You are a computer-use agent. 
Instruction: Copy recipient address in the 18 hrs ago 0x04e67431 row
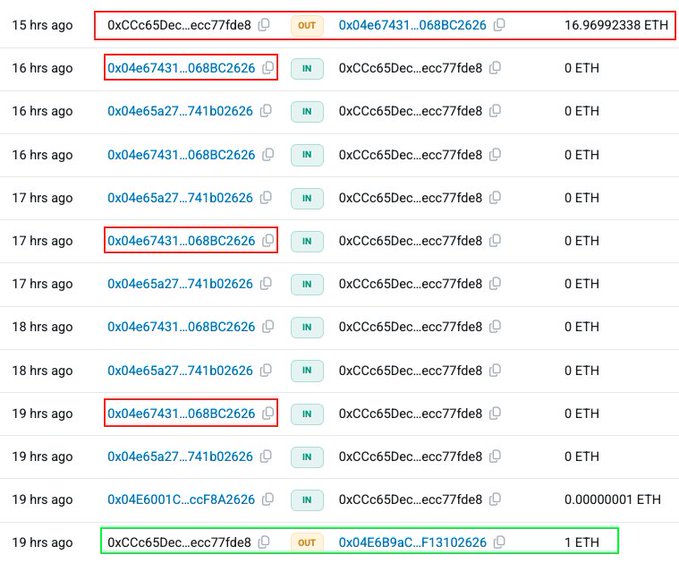[x=495, y=326]
